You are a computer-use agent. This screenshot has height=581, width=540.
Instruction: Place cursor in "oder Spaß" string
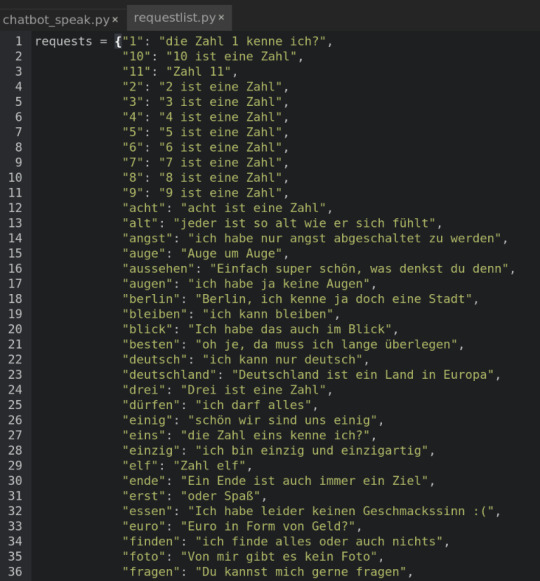pos(221,496)
